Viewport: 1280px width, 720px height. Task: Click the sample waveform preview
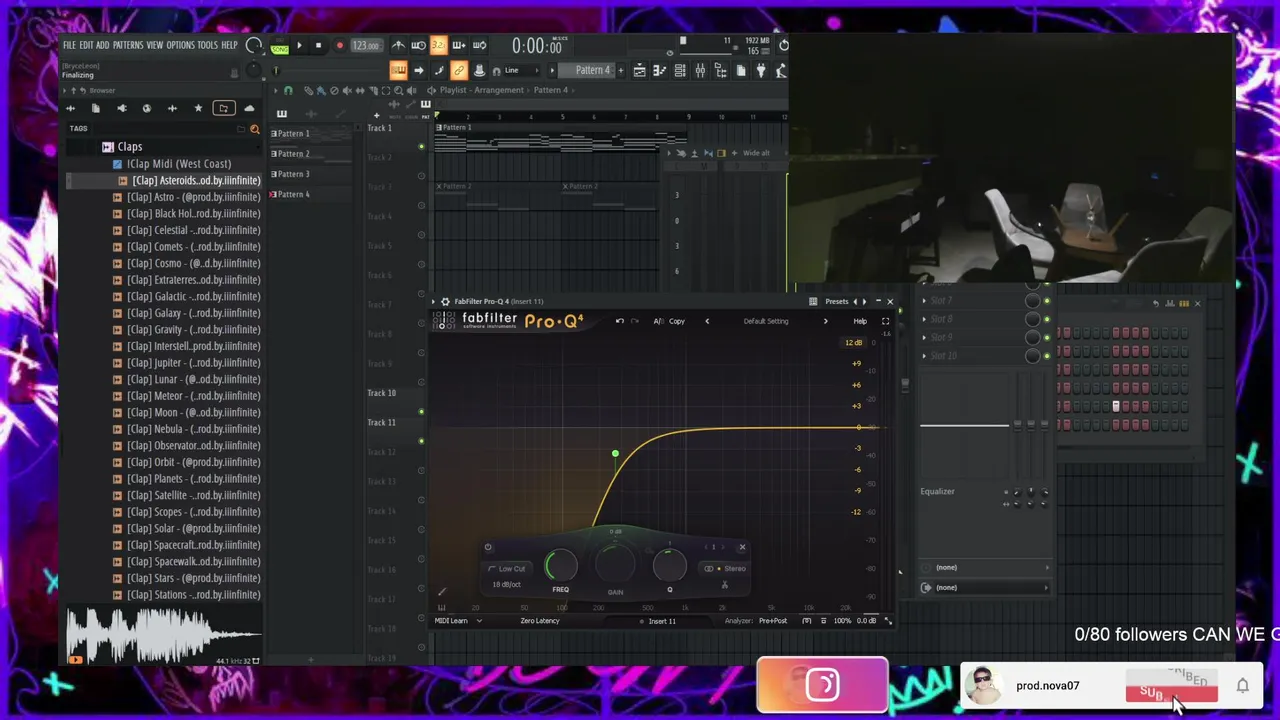coord(165,634)
